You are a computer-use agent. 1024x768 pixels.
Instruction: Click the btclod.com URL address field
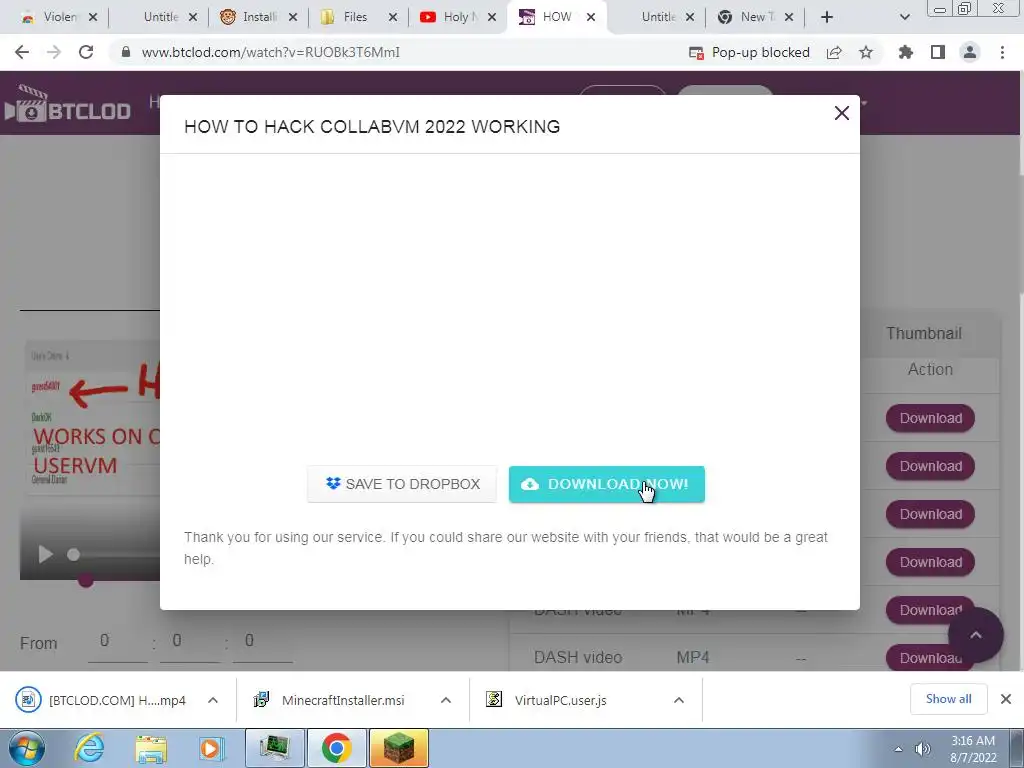point(270,52)
